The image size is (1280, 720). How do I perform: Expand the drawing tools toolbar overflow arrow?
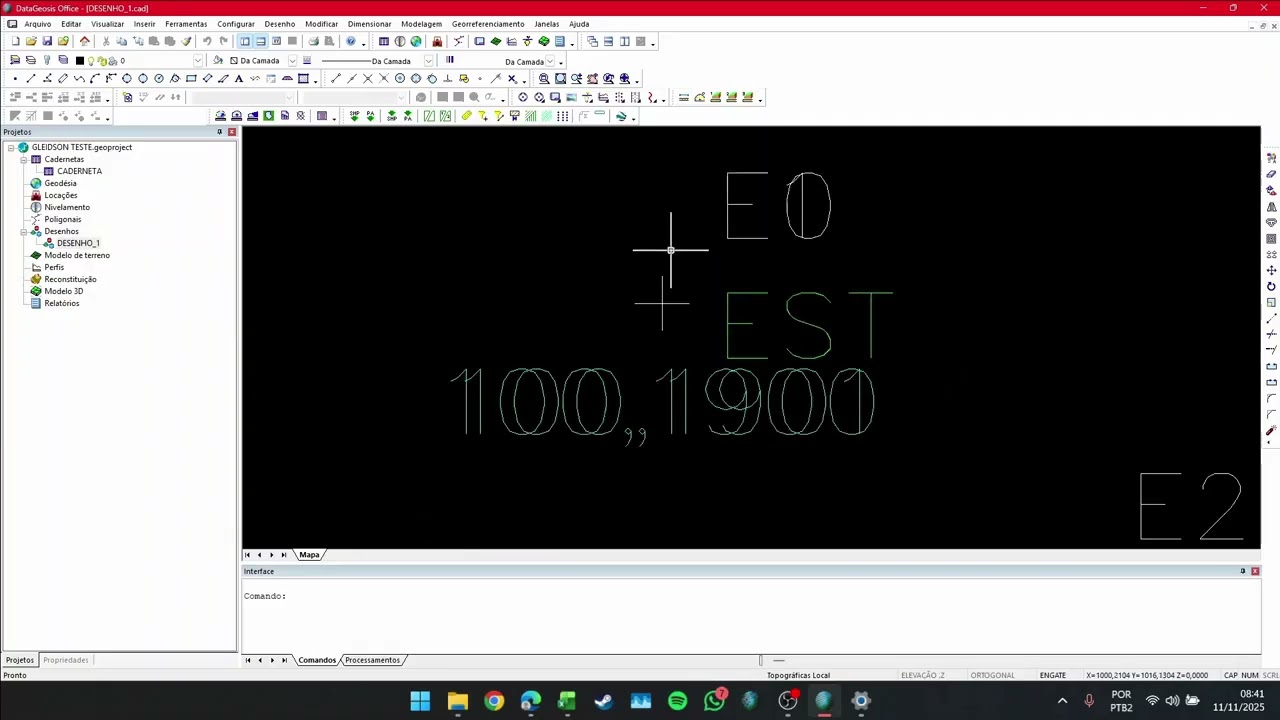click(x=316, y=81)
